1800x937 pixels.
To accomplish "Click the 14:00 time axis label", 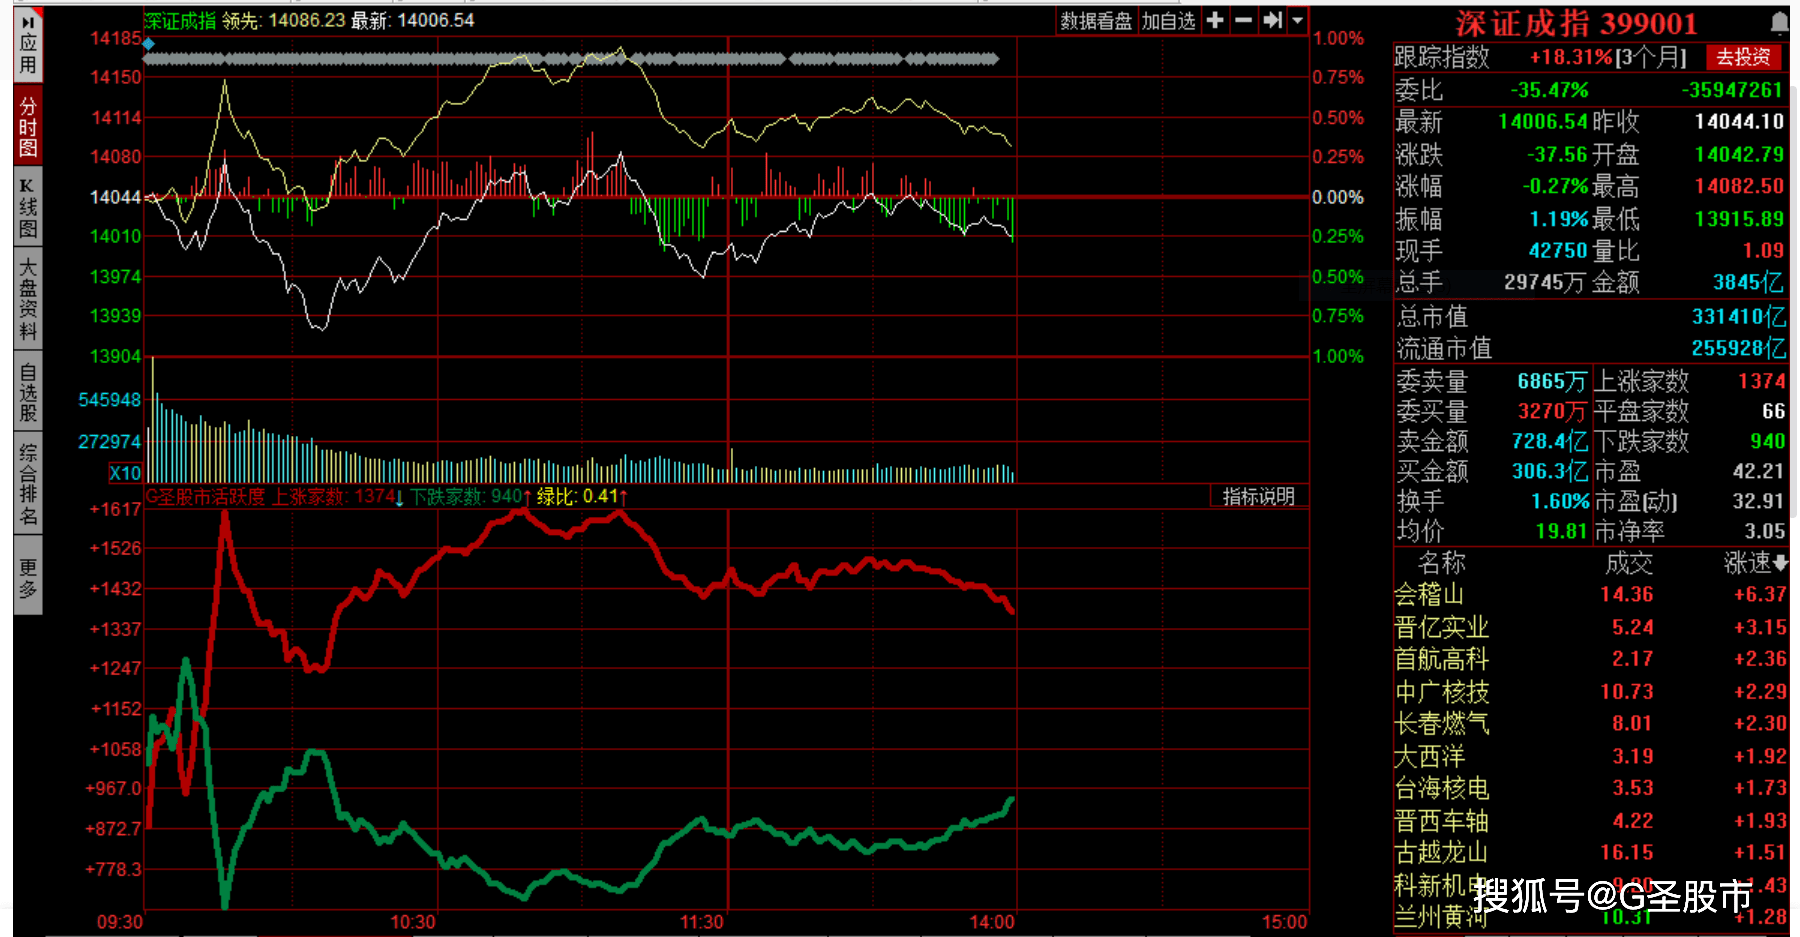I will point(992,922).
